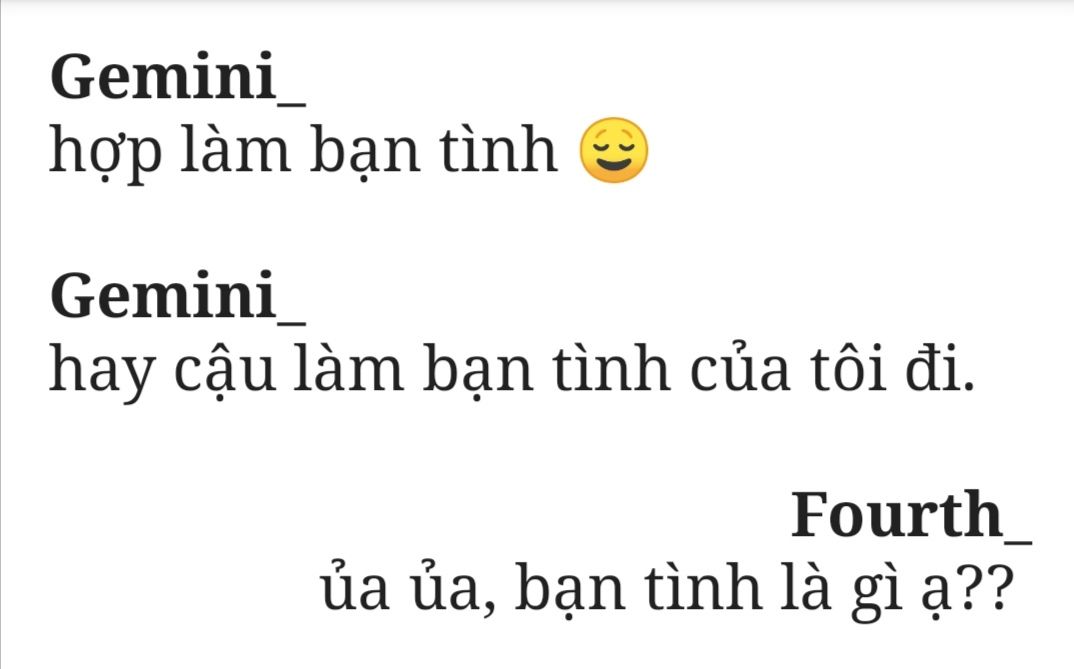The image size is (1074, 669).
Task: Click the word "đi." ending second message
Action: click(x=940, y=368)
